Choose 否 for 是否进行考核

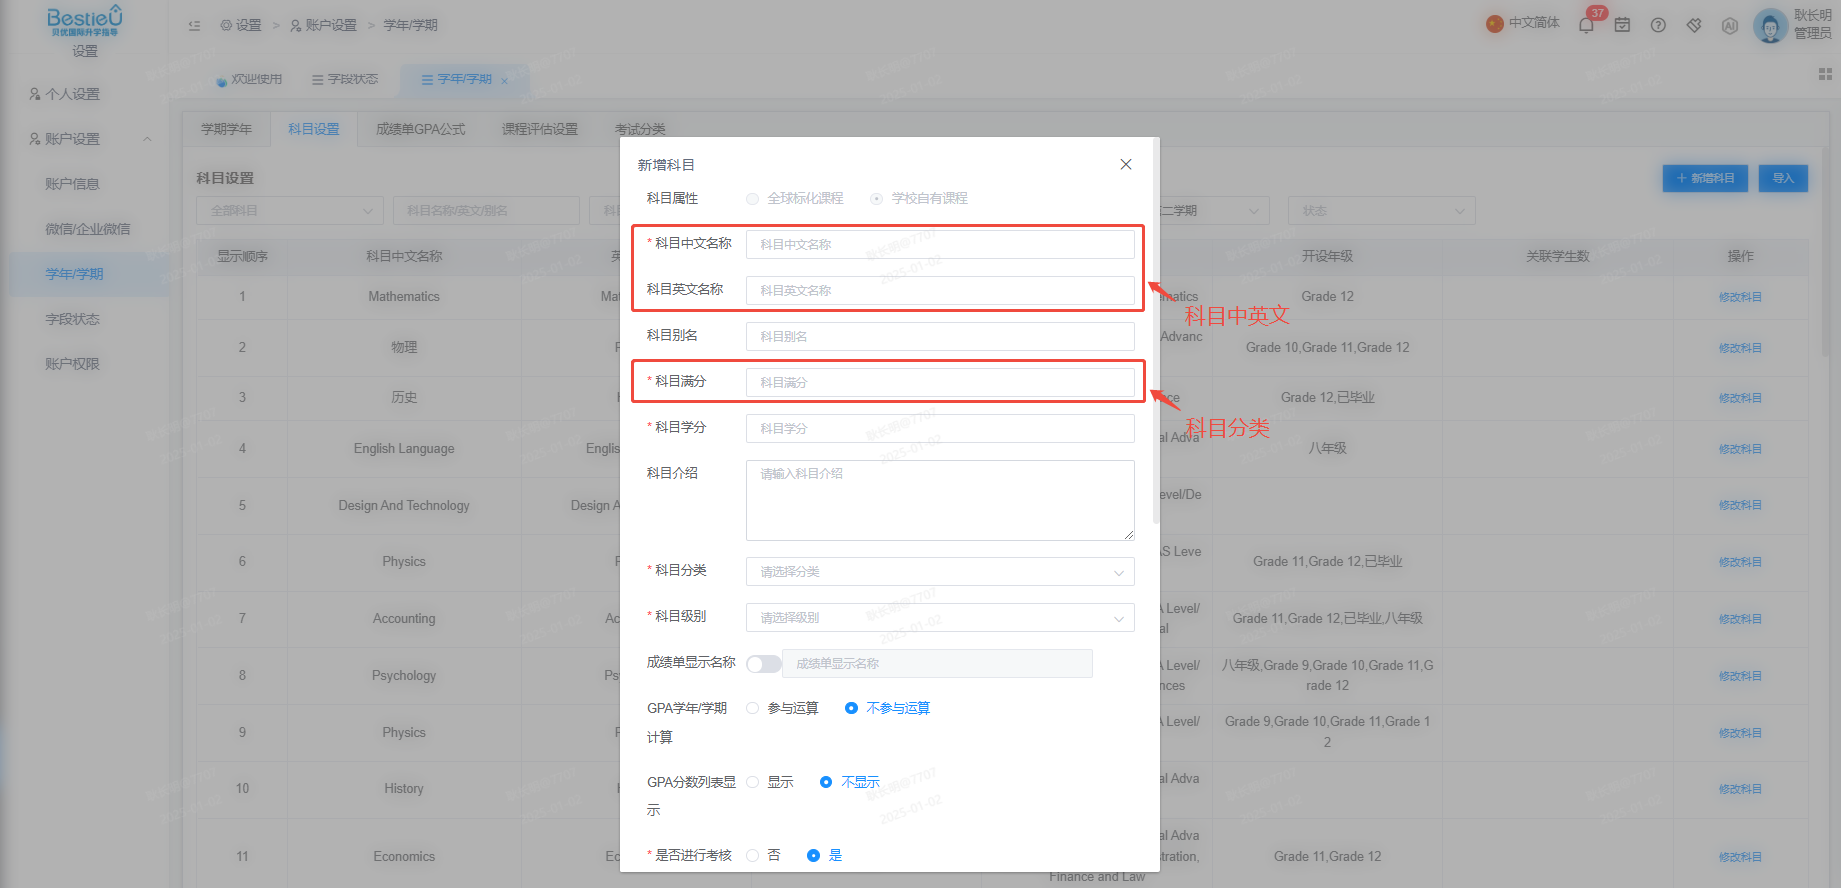click(764, 855)
